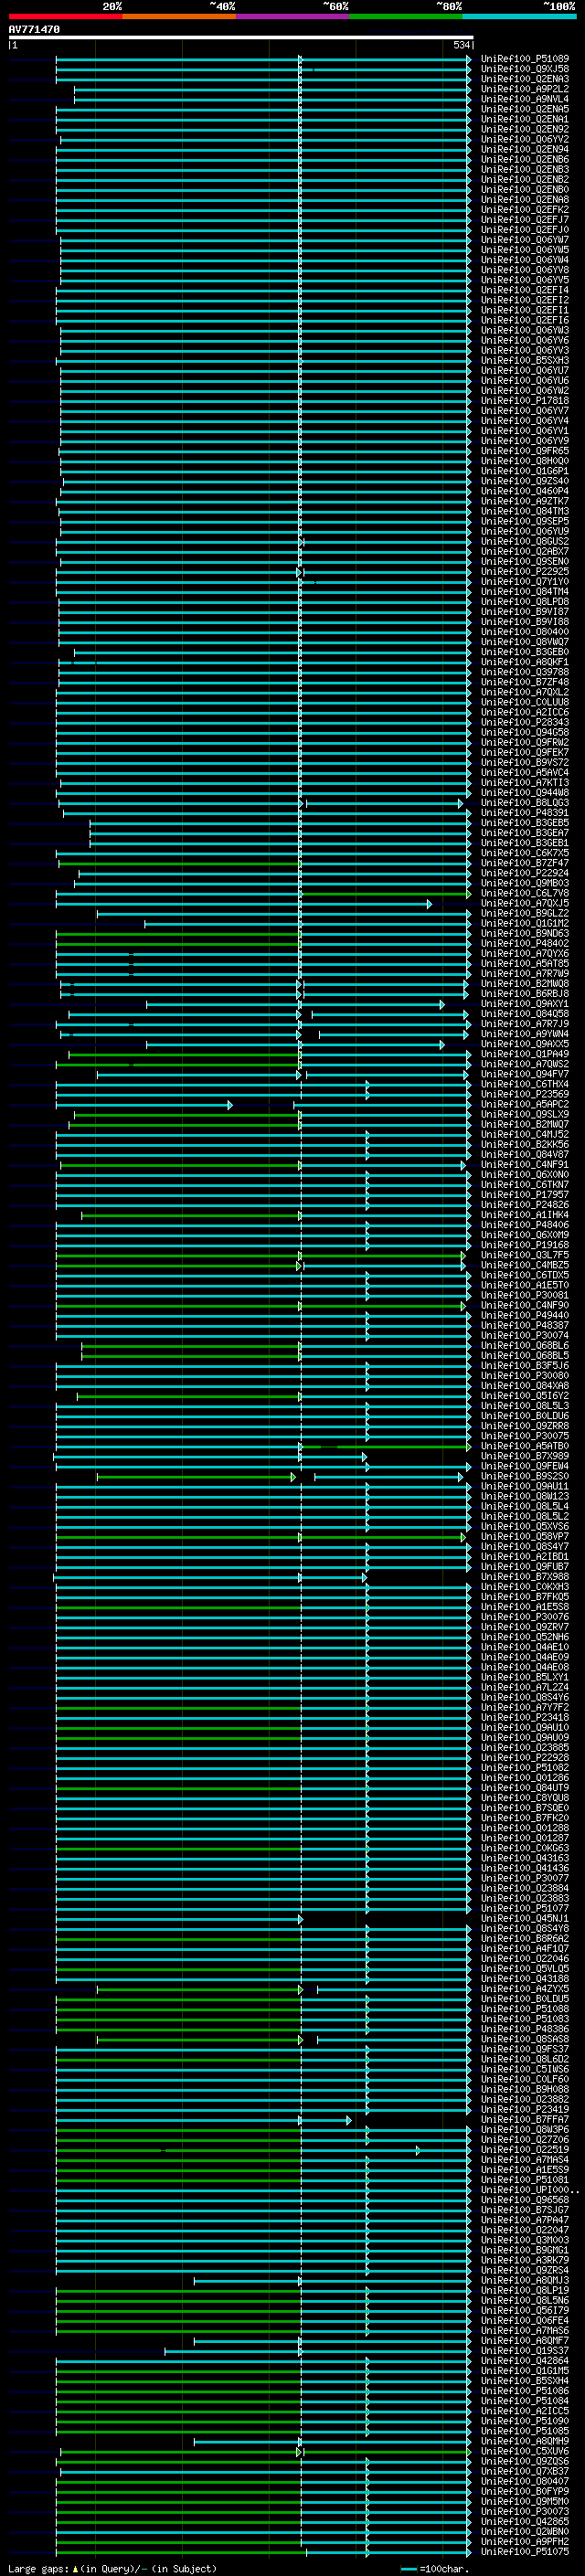Select the UniRef100_Q9AXY1 label
This screenshot has height=2576, width=585.
(x=525, y=1004)
